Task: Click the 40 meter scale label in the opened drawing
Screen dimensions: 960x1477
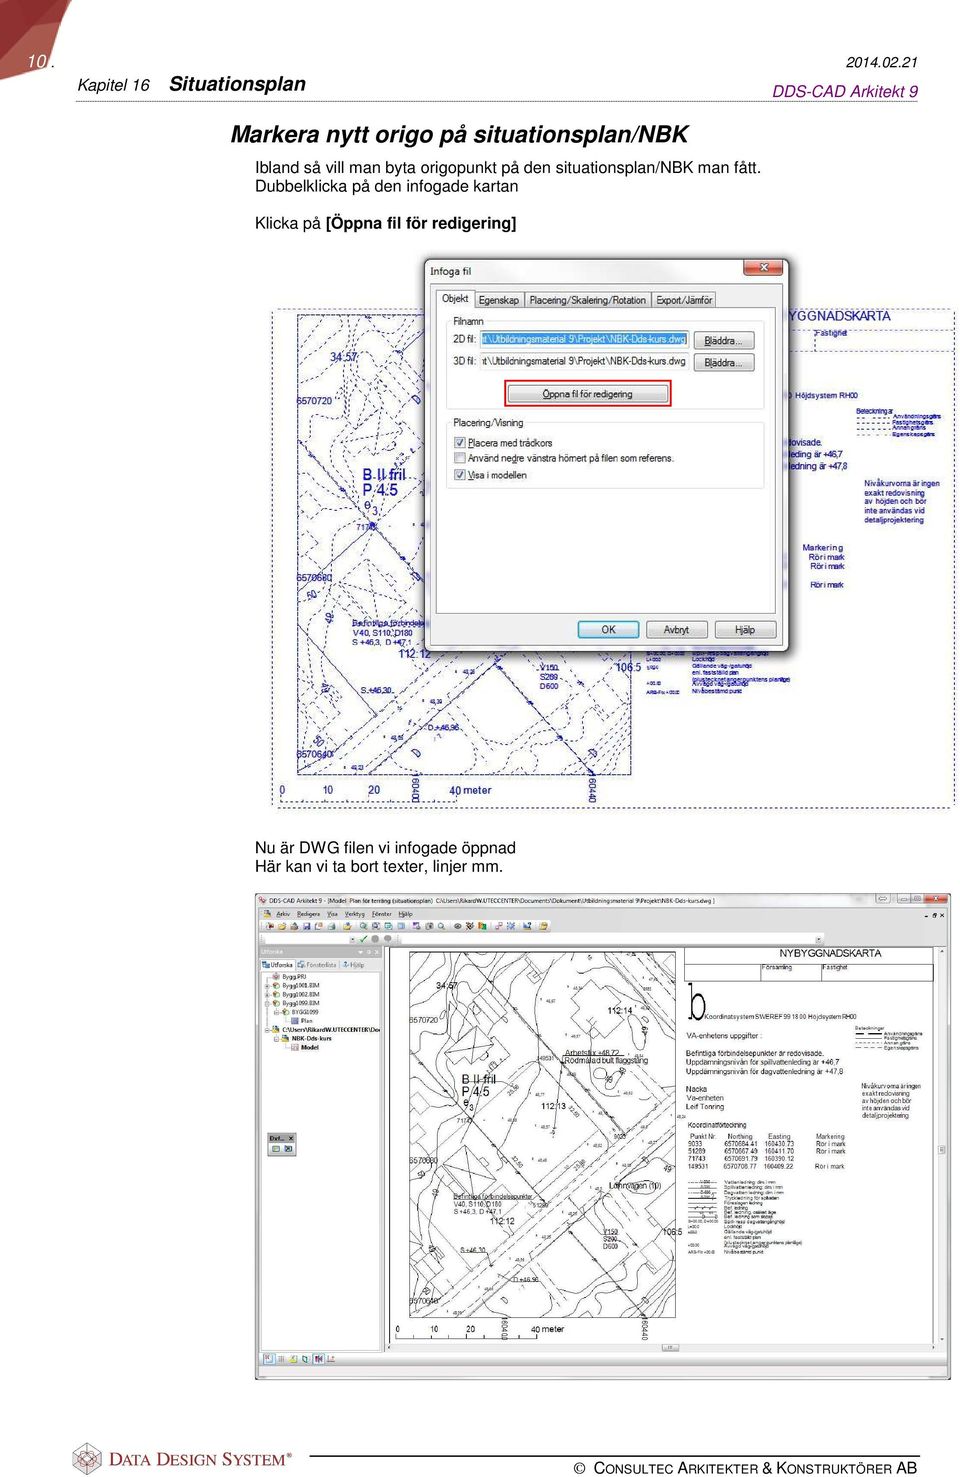Action: pyautogui.click(x=547, y=1329)
